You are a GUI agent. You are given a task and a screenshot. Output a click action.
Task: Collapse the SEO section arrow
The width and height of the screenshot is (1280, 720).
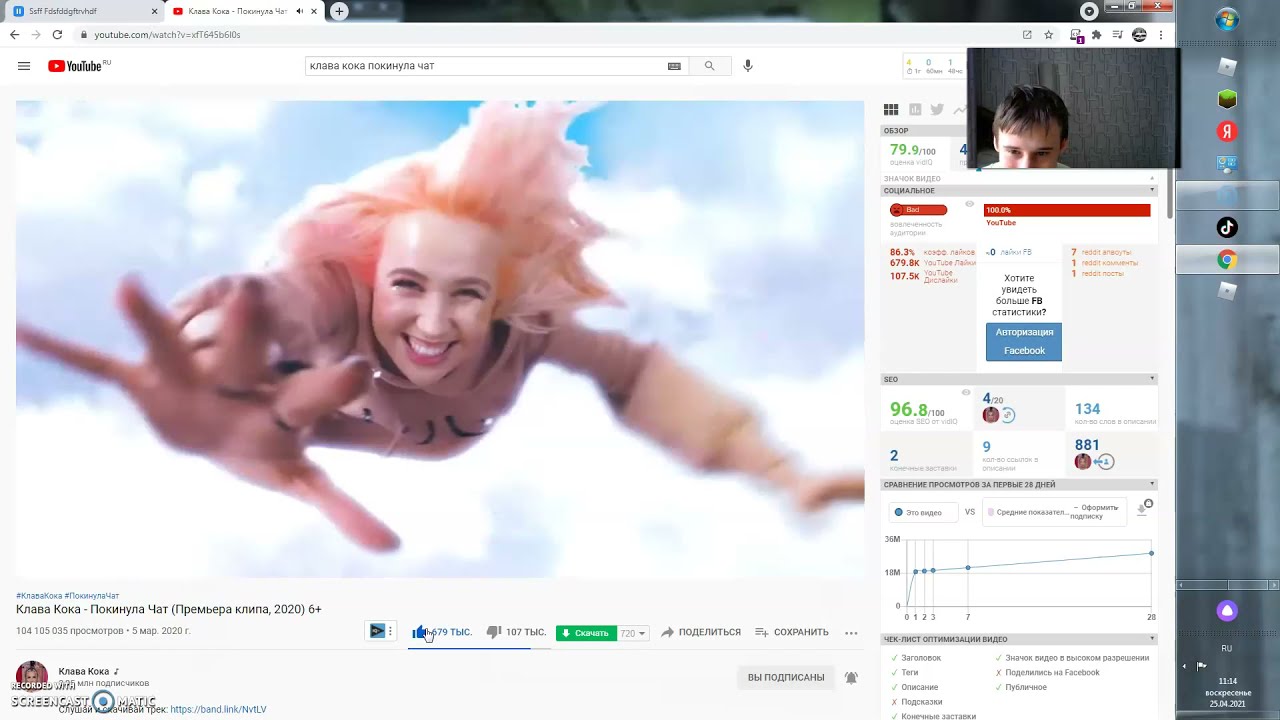pos(1152,379)
